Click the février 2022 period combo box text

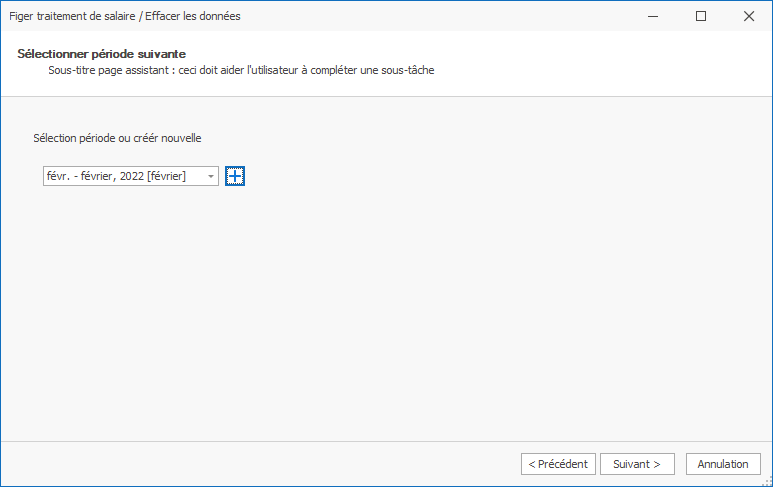coord(116,176)
